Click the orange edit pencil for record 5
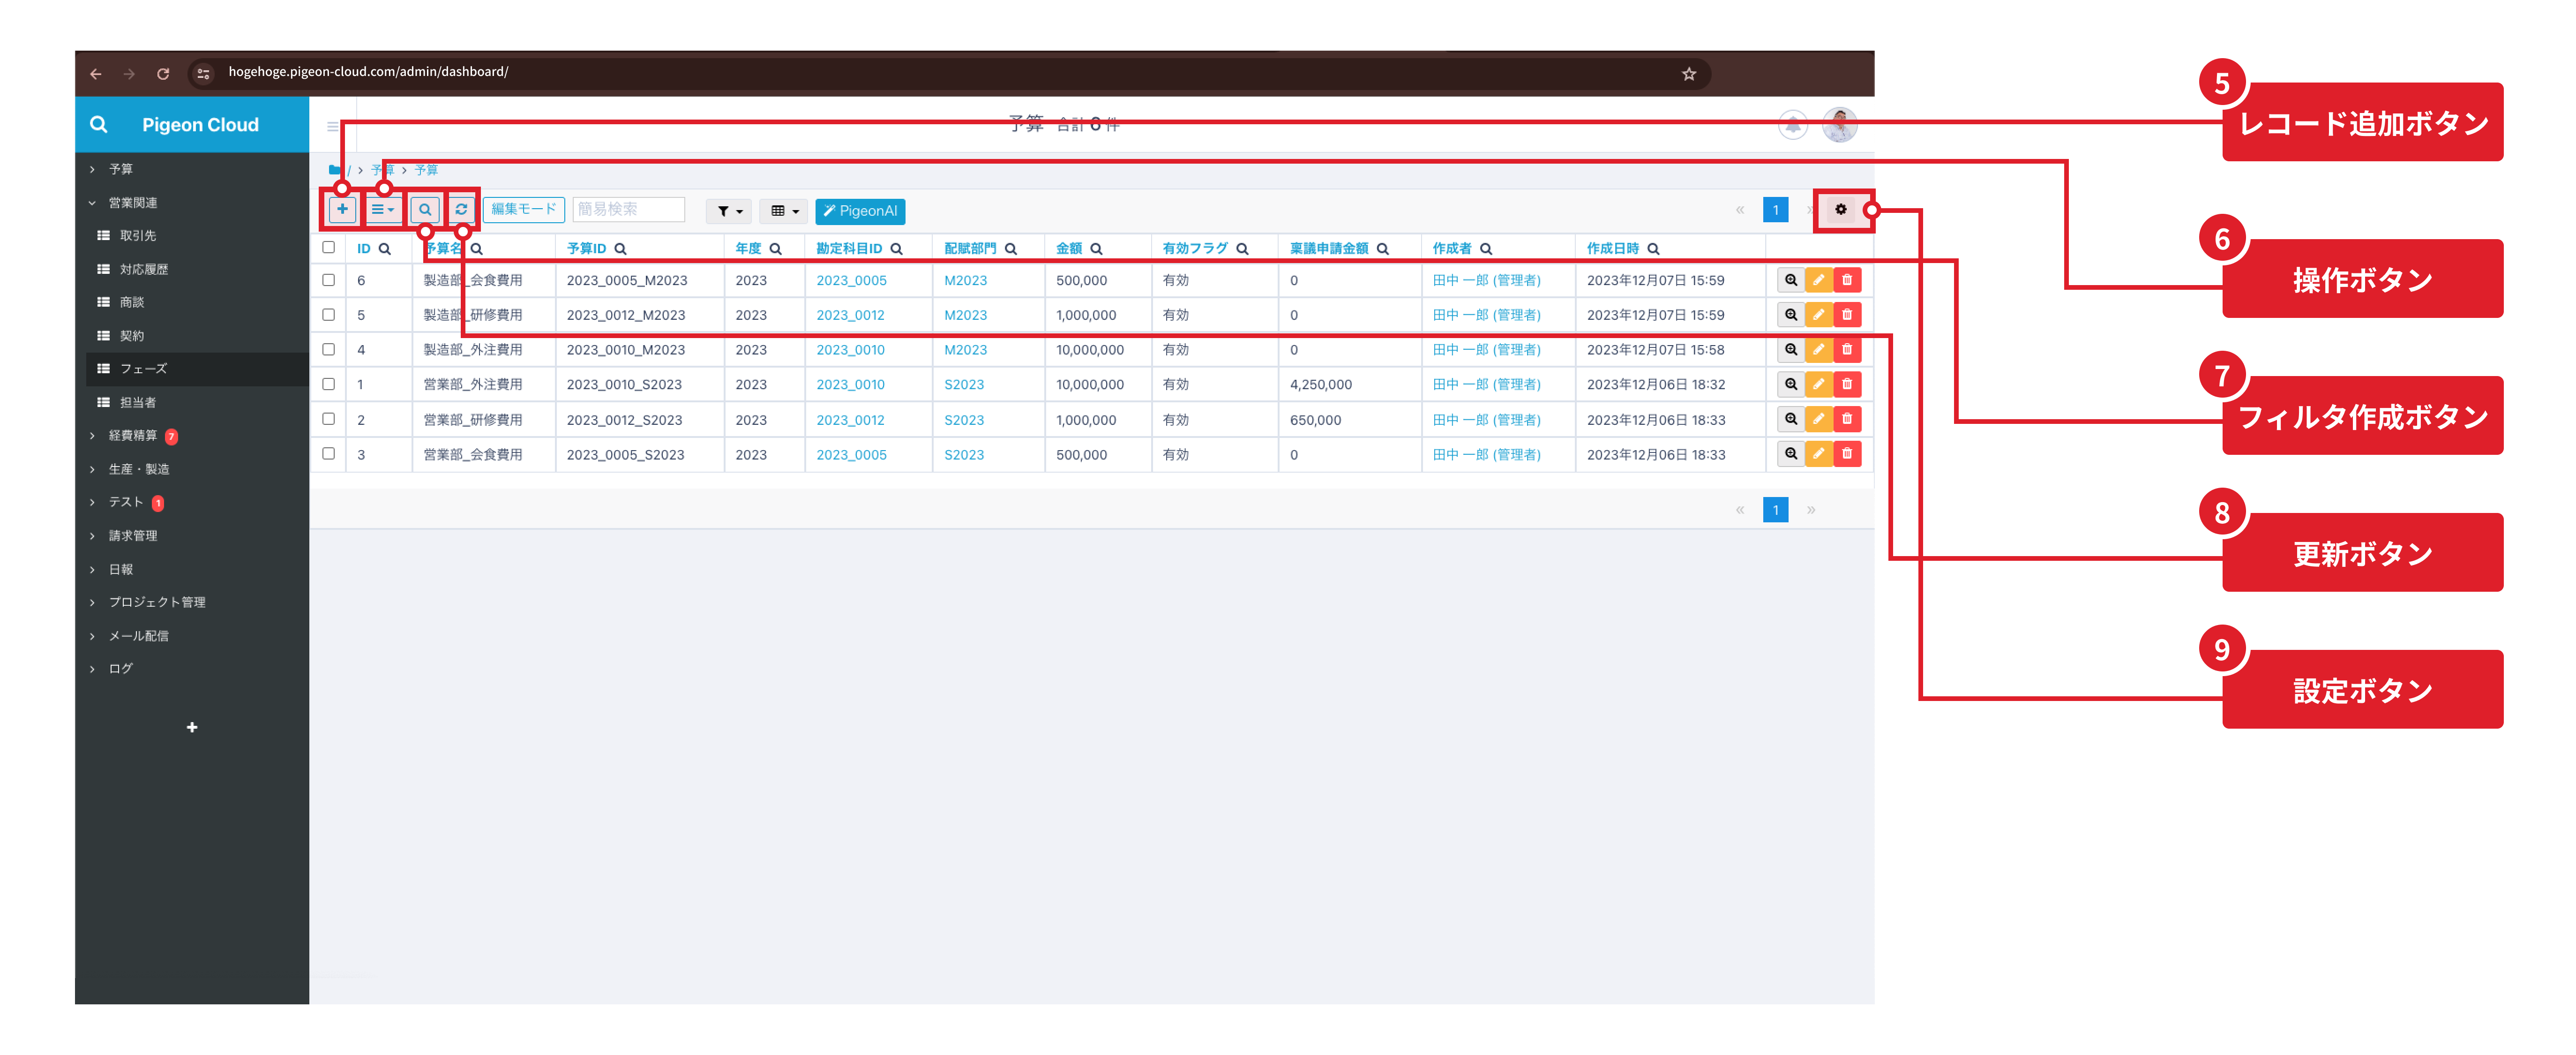 click(x=1818, y=315)
